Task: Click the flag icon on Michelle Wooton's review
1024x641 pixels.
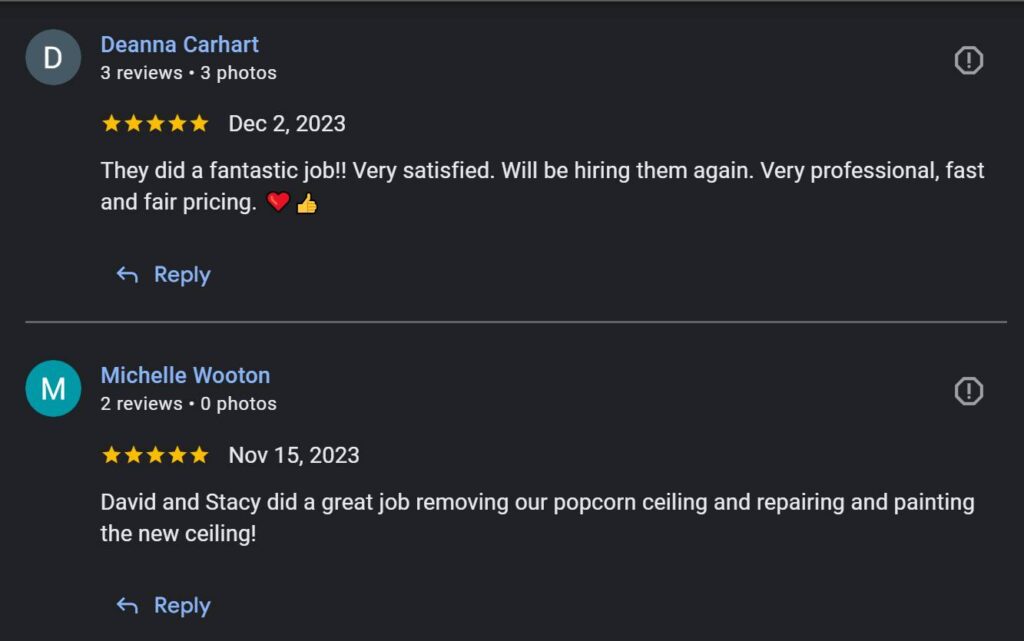Action: (x=968, y=391)
